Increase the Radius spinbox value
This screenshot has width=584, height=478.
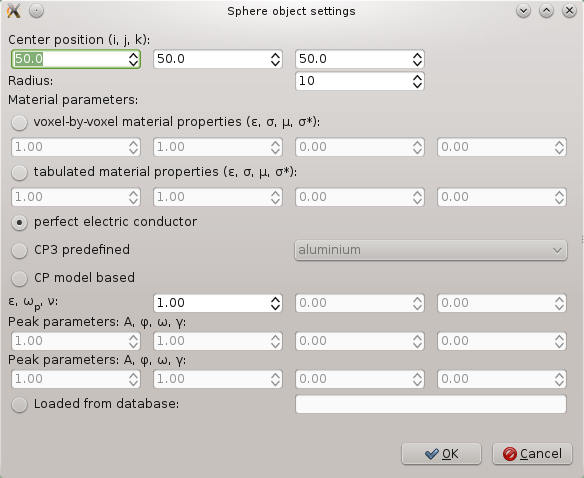tap(418, 77)
